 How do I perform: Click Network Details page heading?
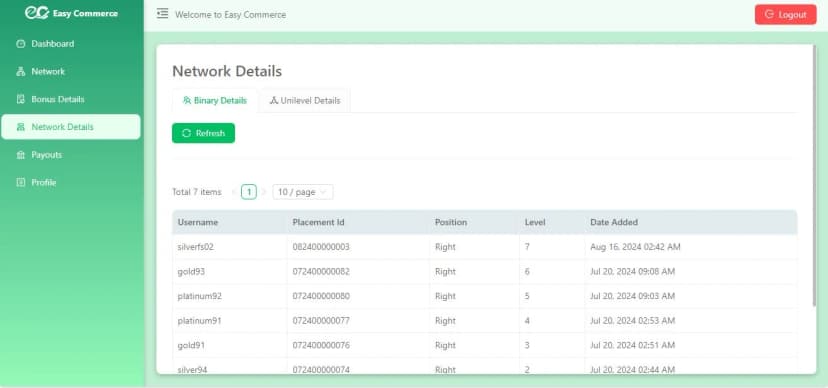[227, 71]
